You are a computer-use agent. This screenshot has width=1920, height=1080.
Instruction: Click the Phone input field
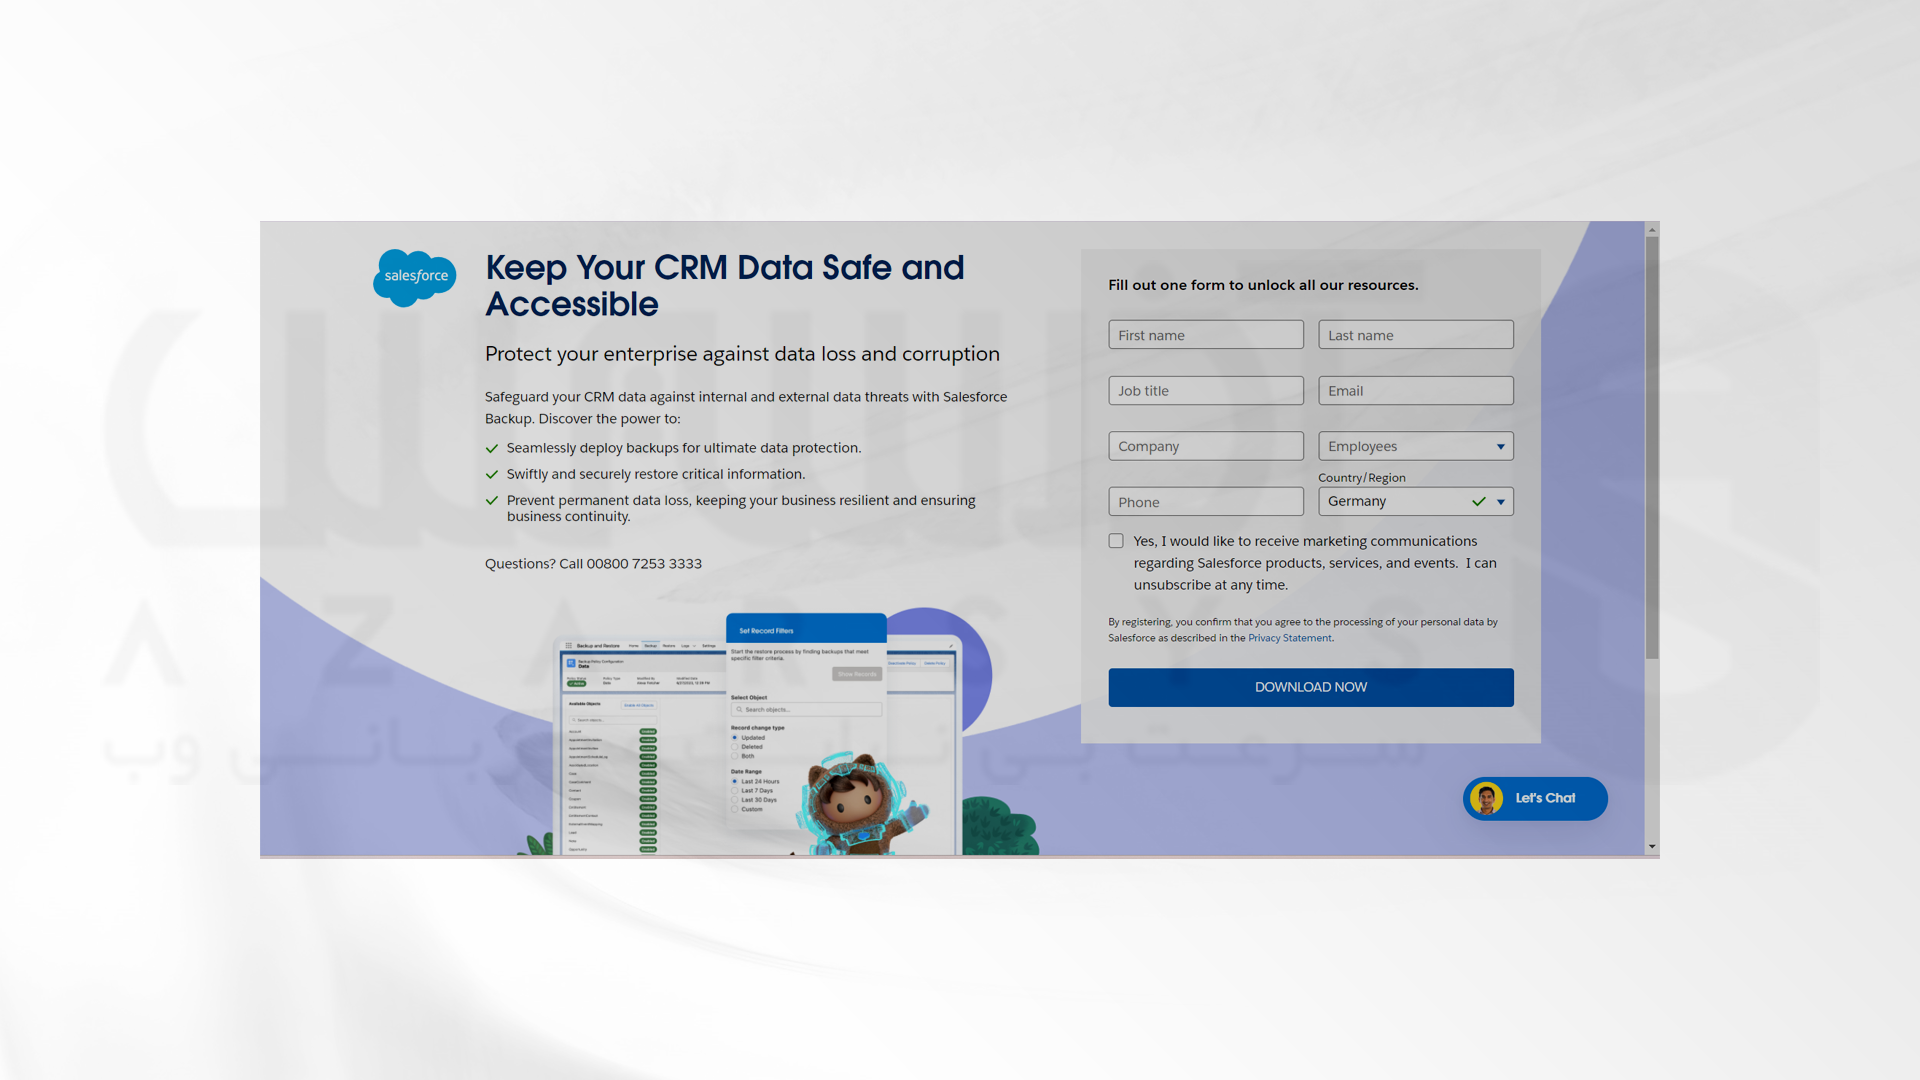coord(1205,502)
